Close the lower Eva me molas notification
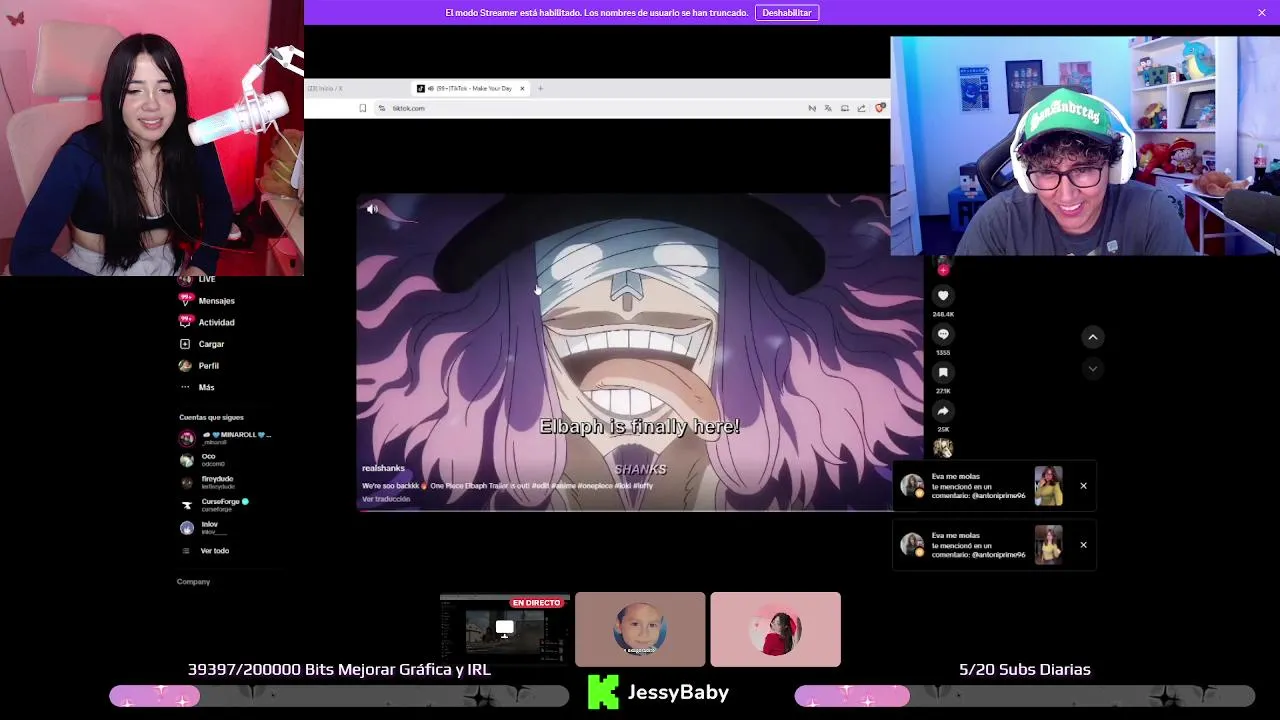 coord(1083,545)
